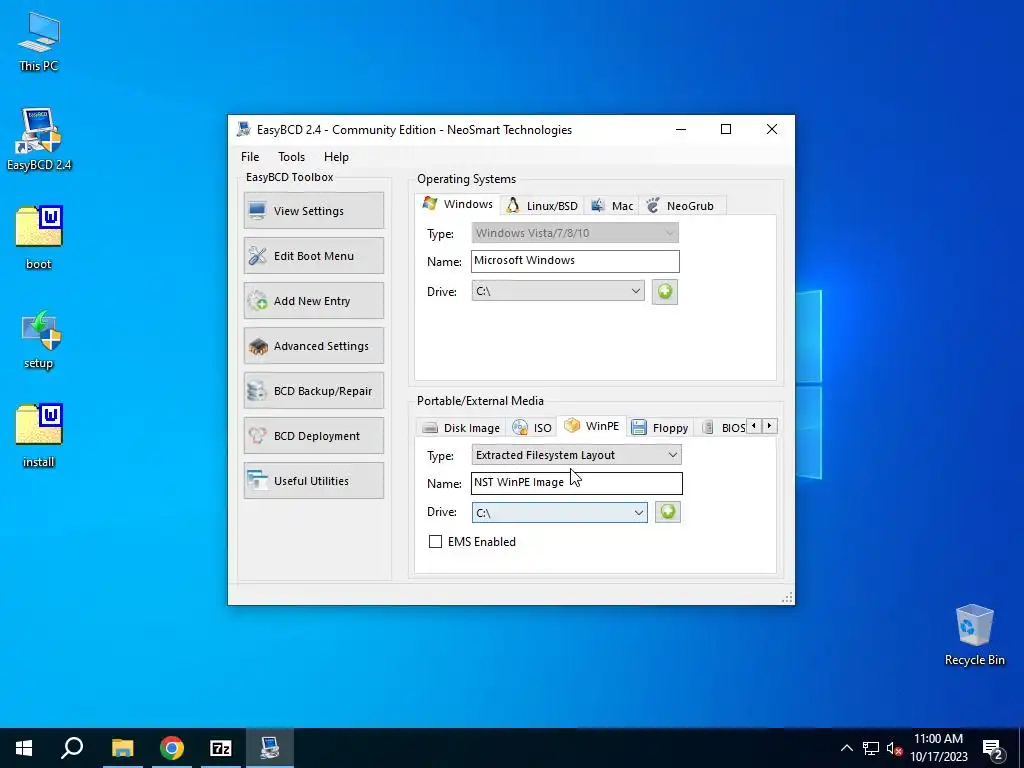The height and width of the screenshot is (768, 1024).
Task: Open This PC desktop icon
Action: coord(39,42)
